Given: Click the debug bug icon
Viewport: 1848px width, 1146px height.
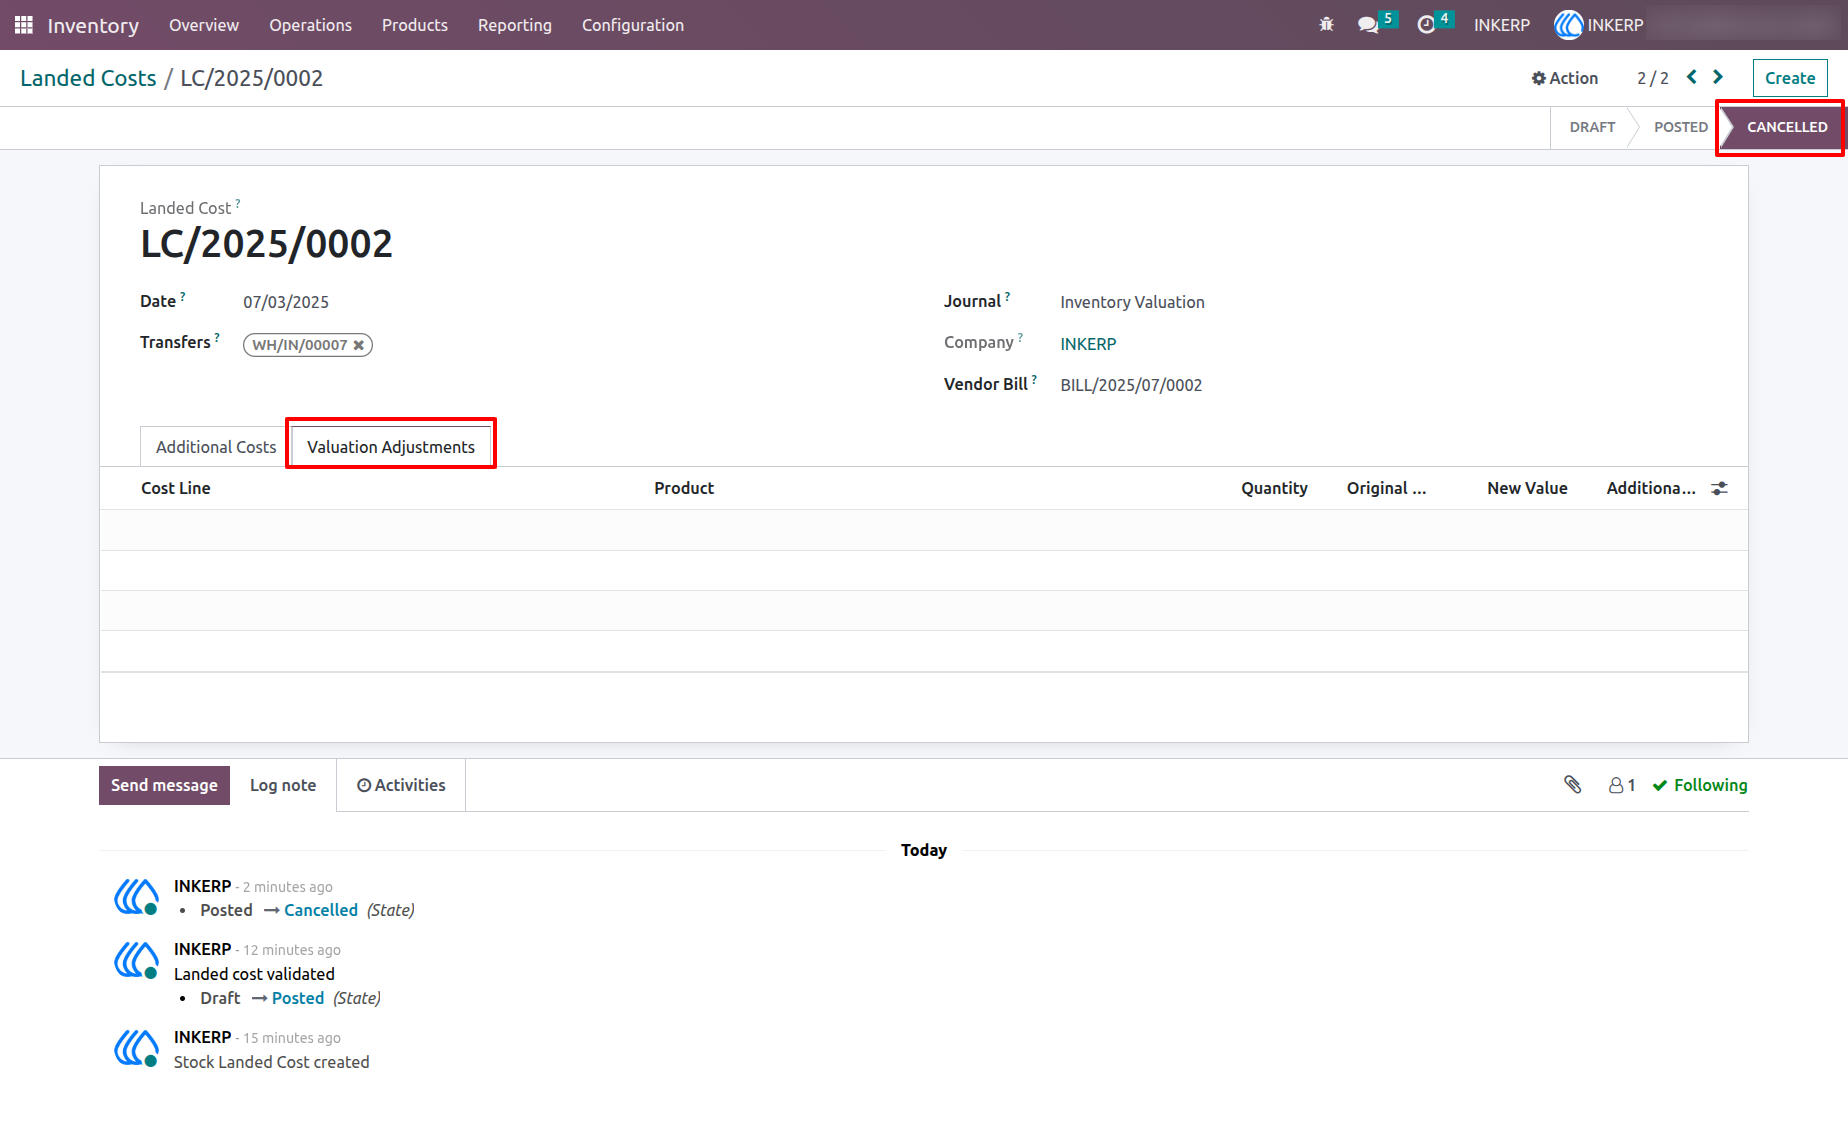Looking at the screenshot, I should [x=1326, y=25].
